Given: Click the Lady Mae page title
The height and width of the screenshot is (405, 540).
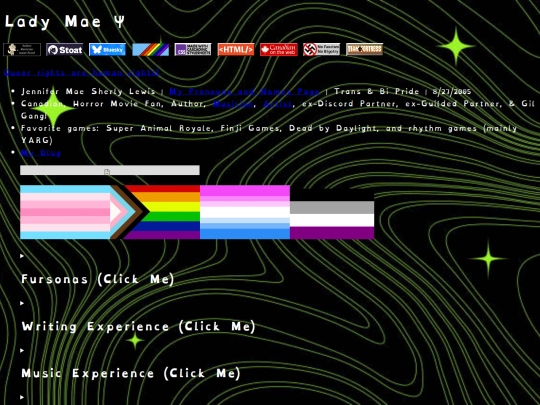Looking at the screenshot, I should pyautogui.click(x=64, y=22).
